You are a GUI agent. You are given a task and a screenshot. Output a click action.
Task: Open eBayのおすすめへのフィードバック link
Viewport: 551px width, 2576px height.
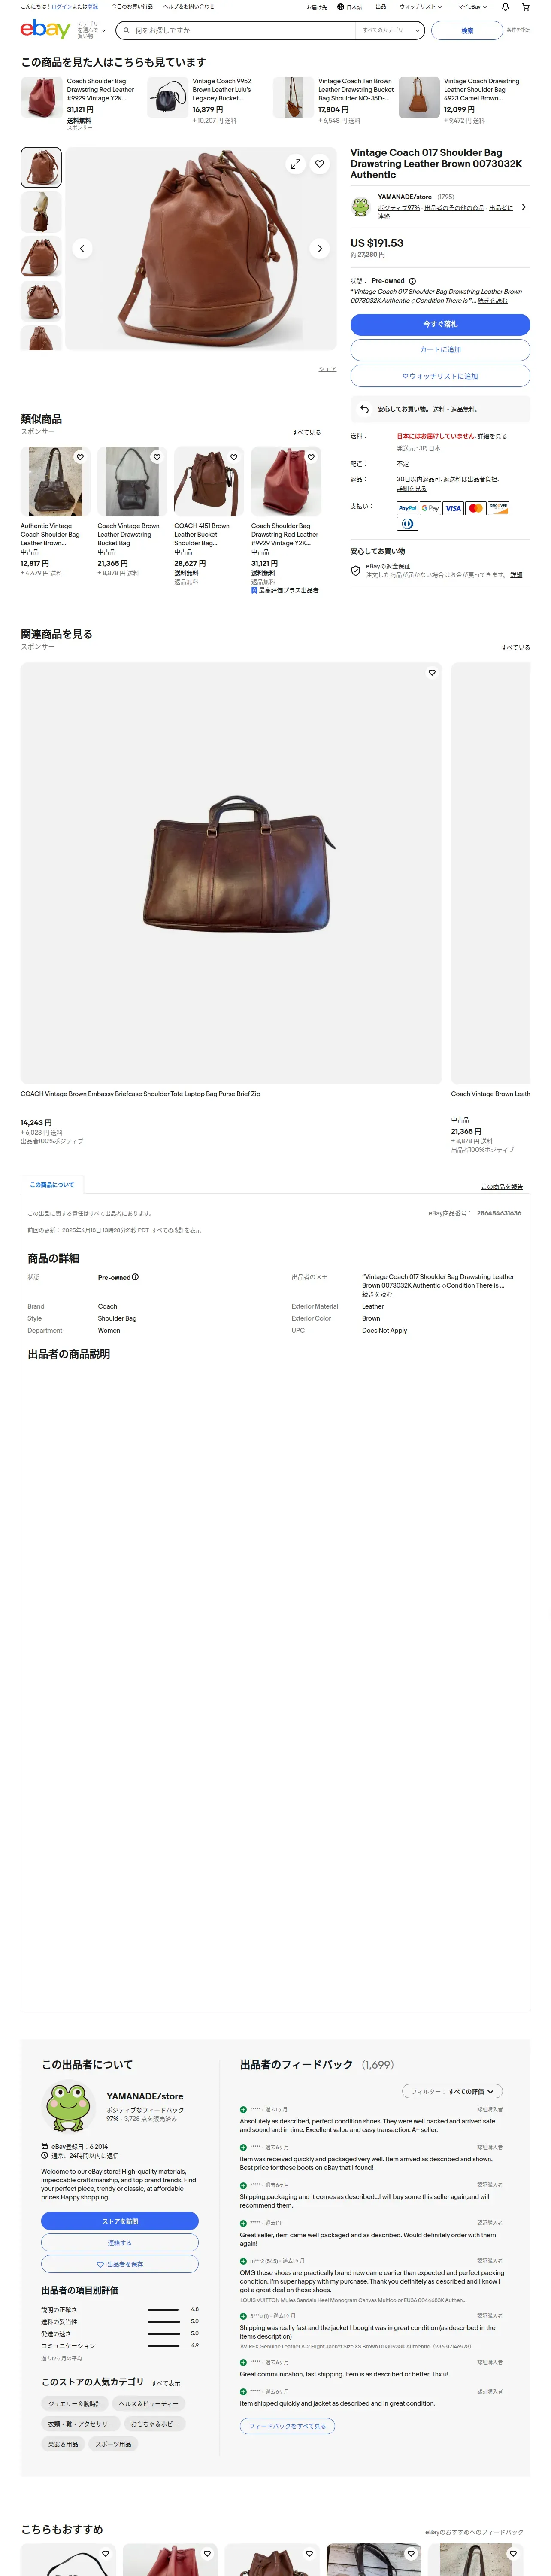[474, 2532]
